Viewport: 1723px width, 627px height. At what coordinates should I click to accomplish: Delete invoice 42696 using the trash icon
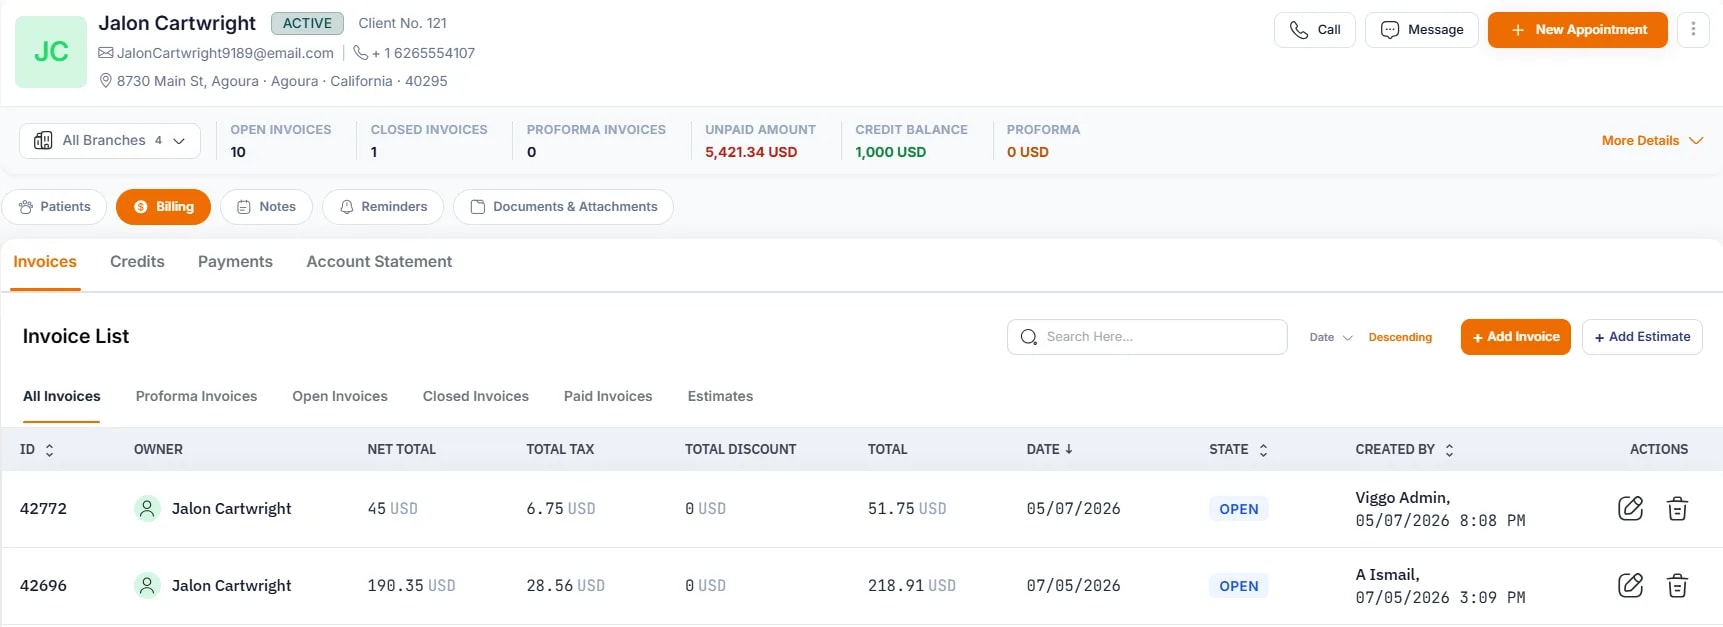pos(1677,585)
